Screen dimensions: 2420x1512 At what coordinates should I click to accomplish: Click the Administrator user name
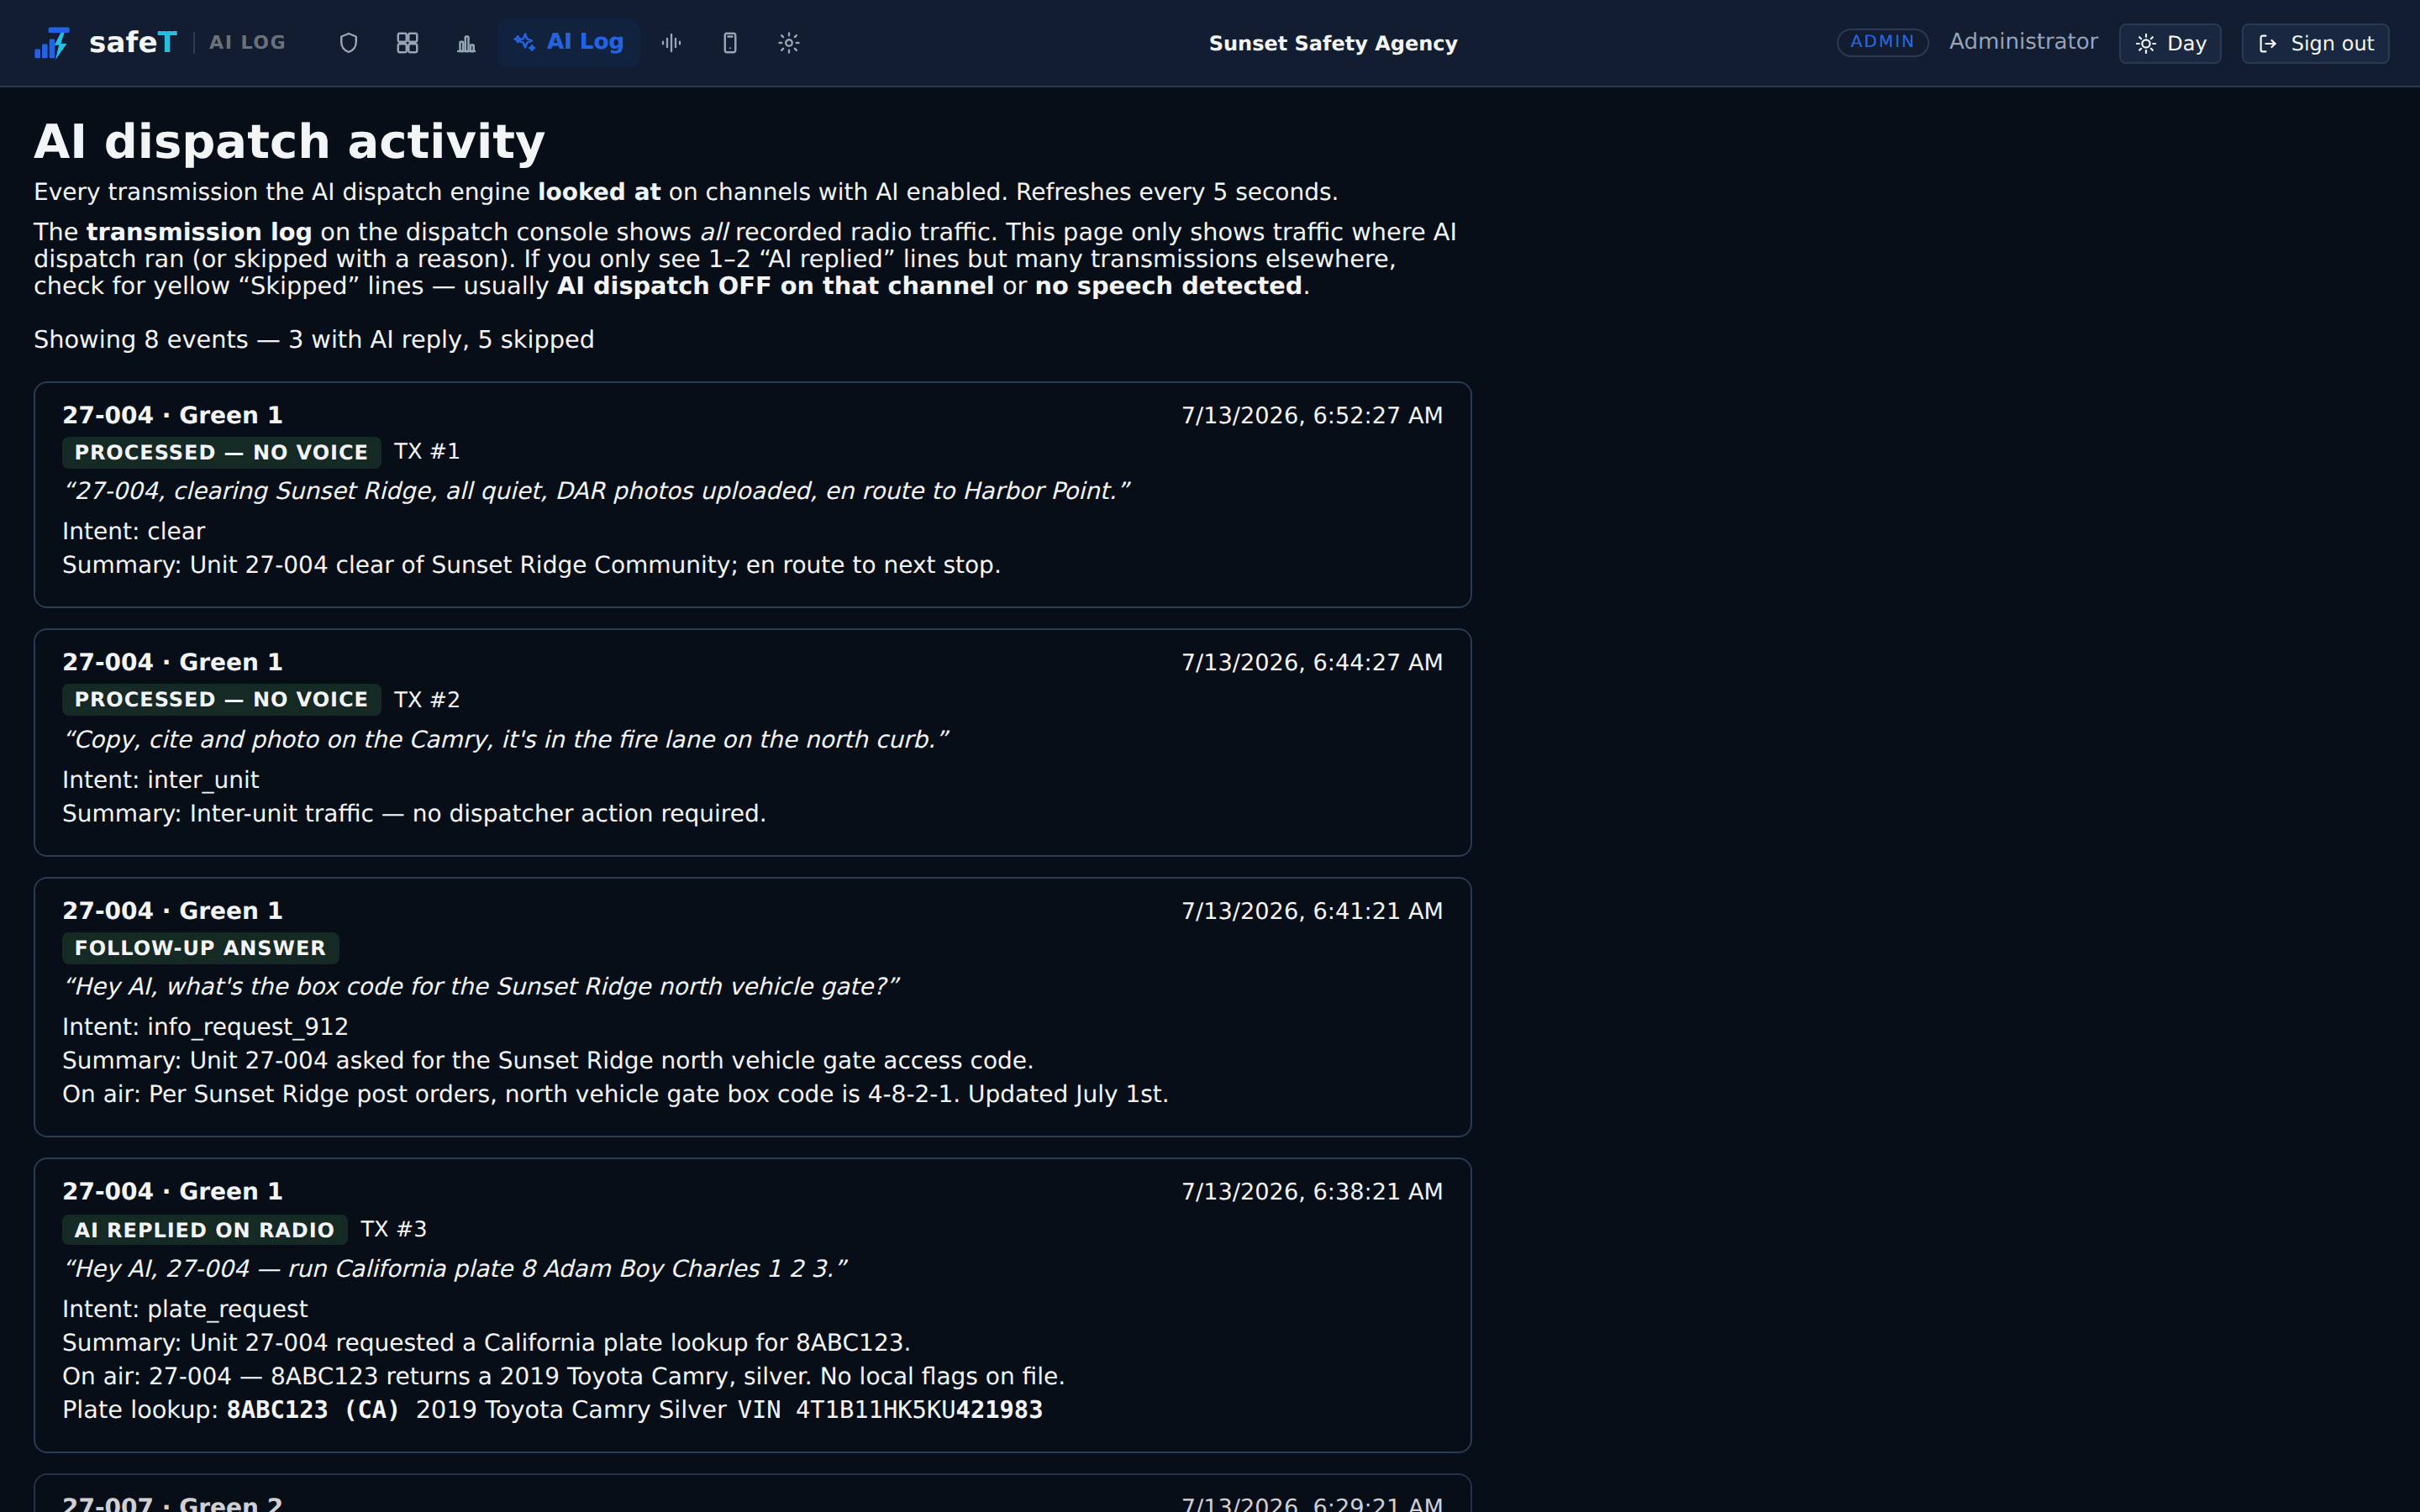tap(2023, 42)
